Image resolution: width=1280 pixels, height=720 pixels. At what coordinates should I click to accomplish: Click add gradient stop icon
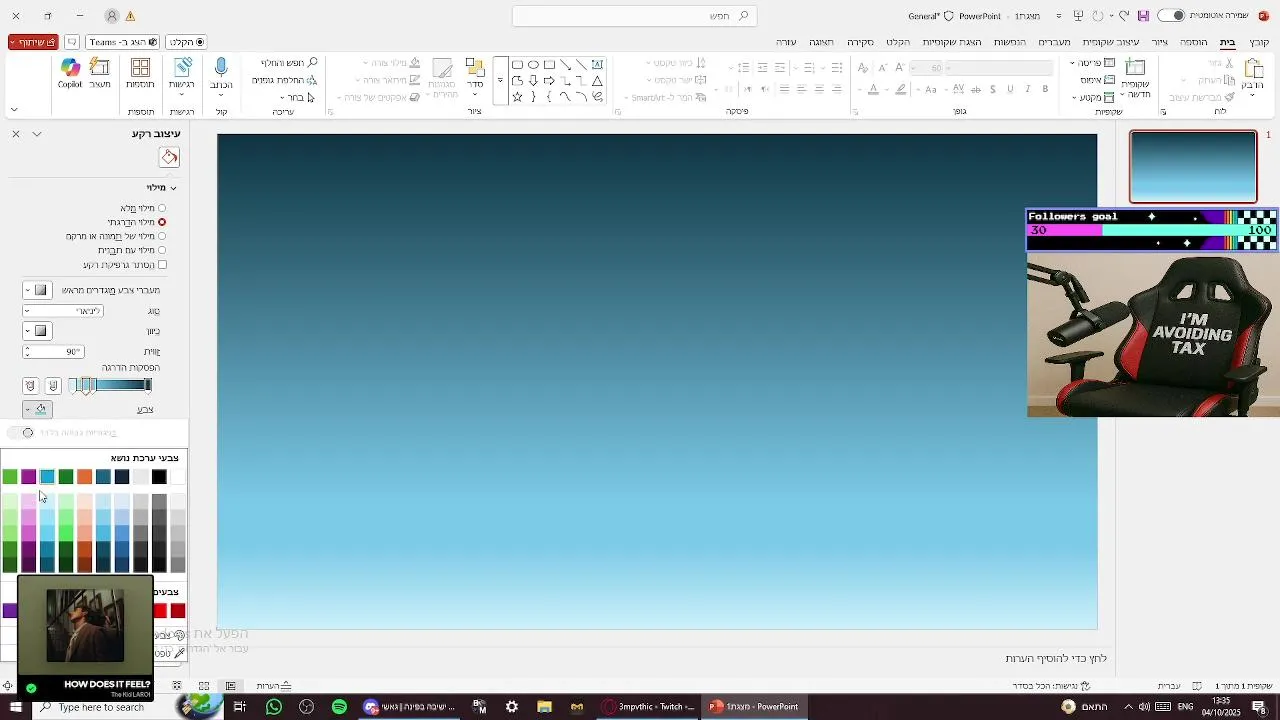tap(53, 386)
